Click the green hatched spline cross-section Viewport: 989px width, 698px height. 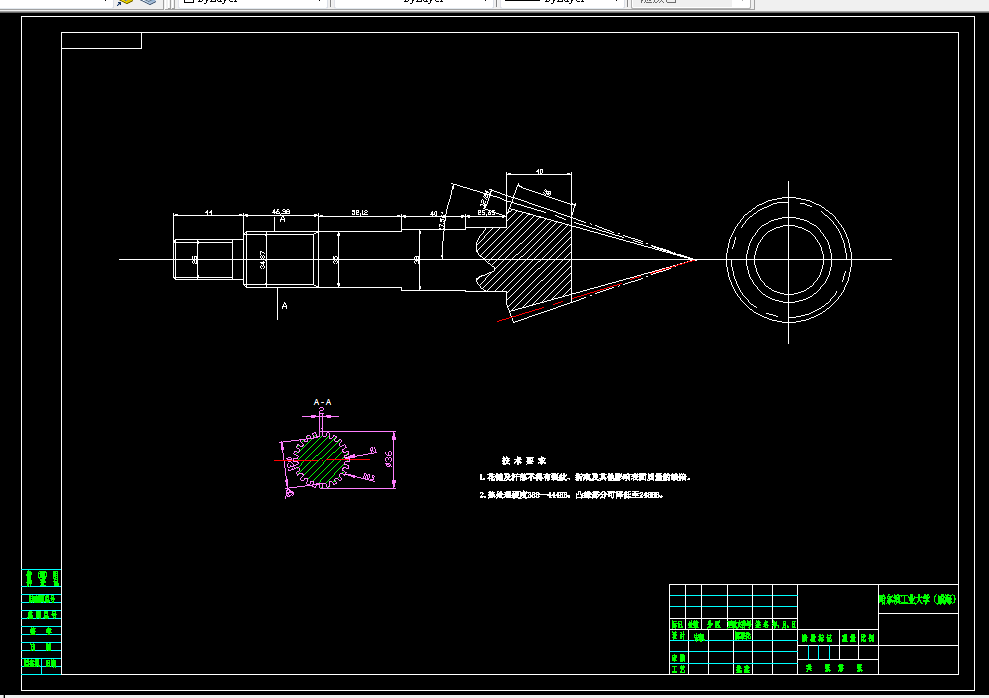click(x=320, y=459)
